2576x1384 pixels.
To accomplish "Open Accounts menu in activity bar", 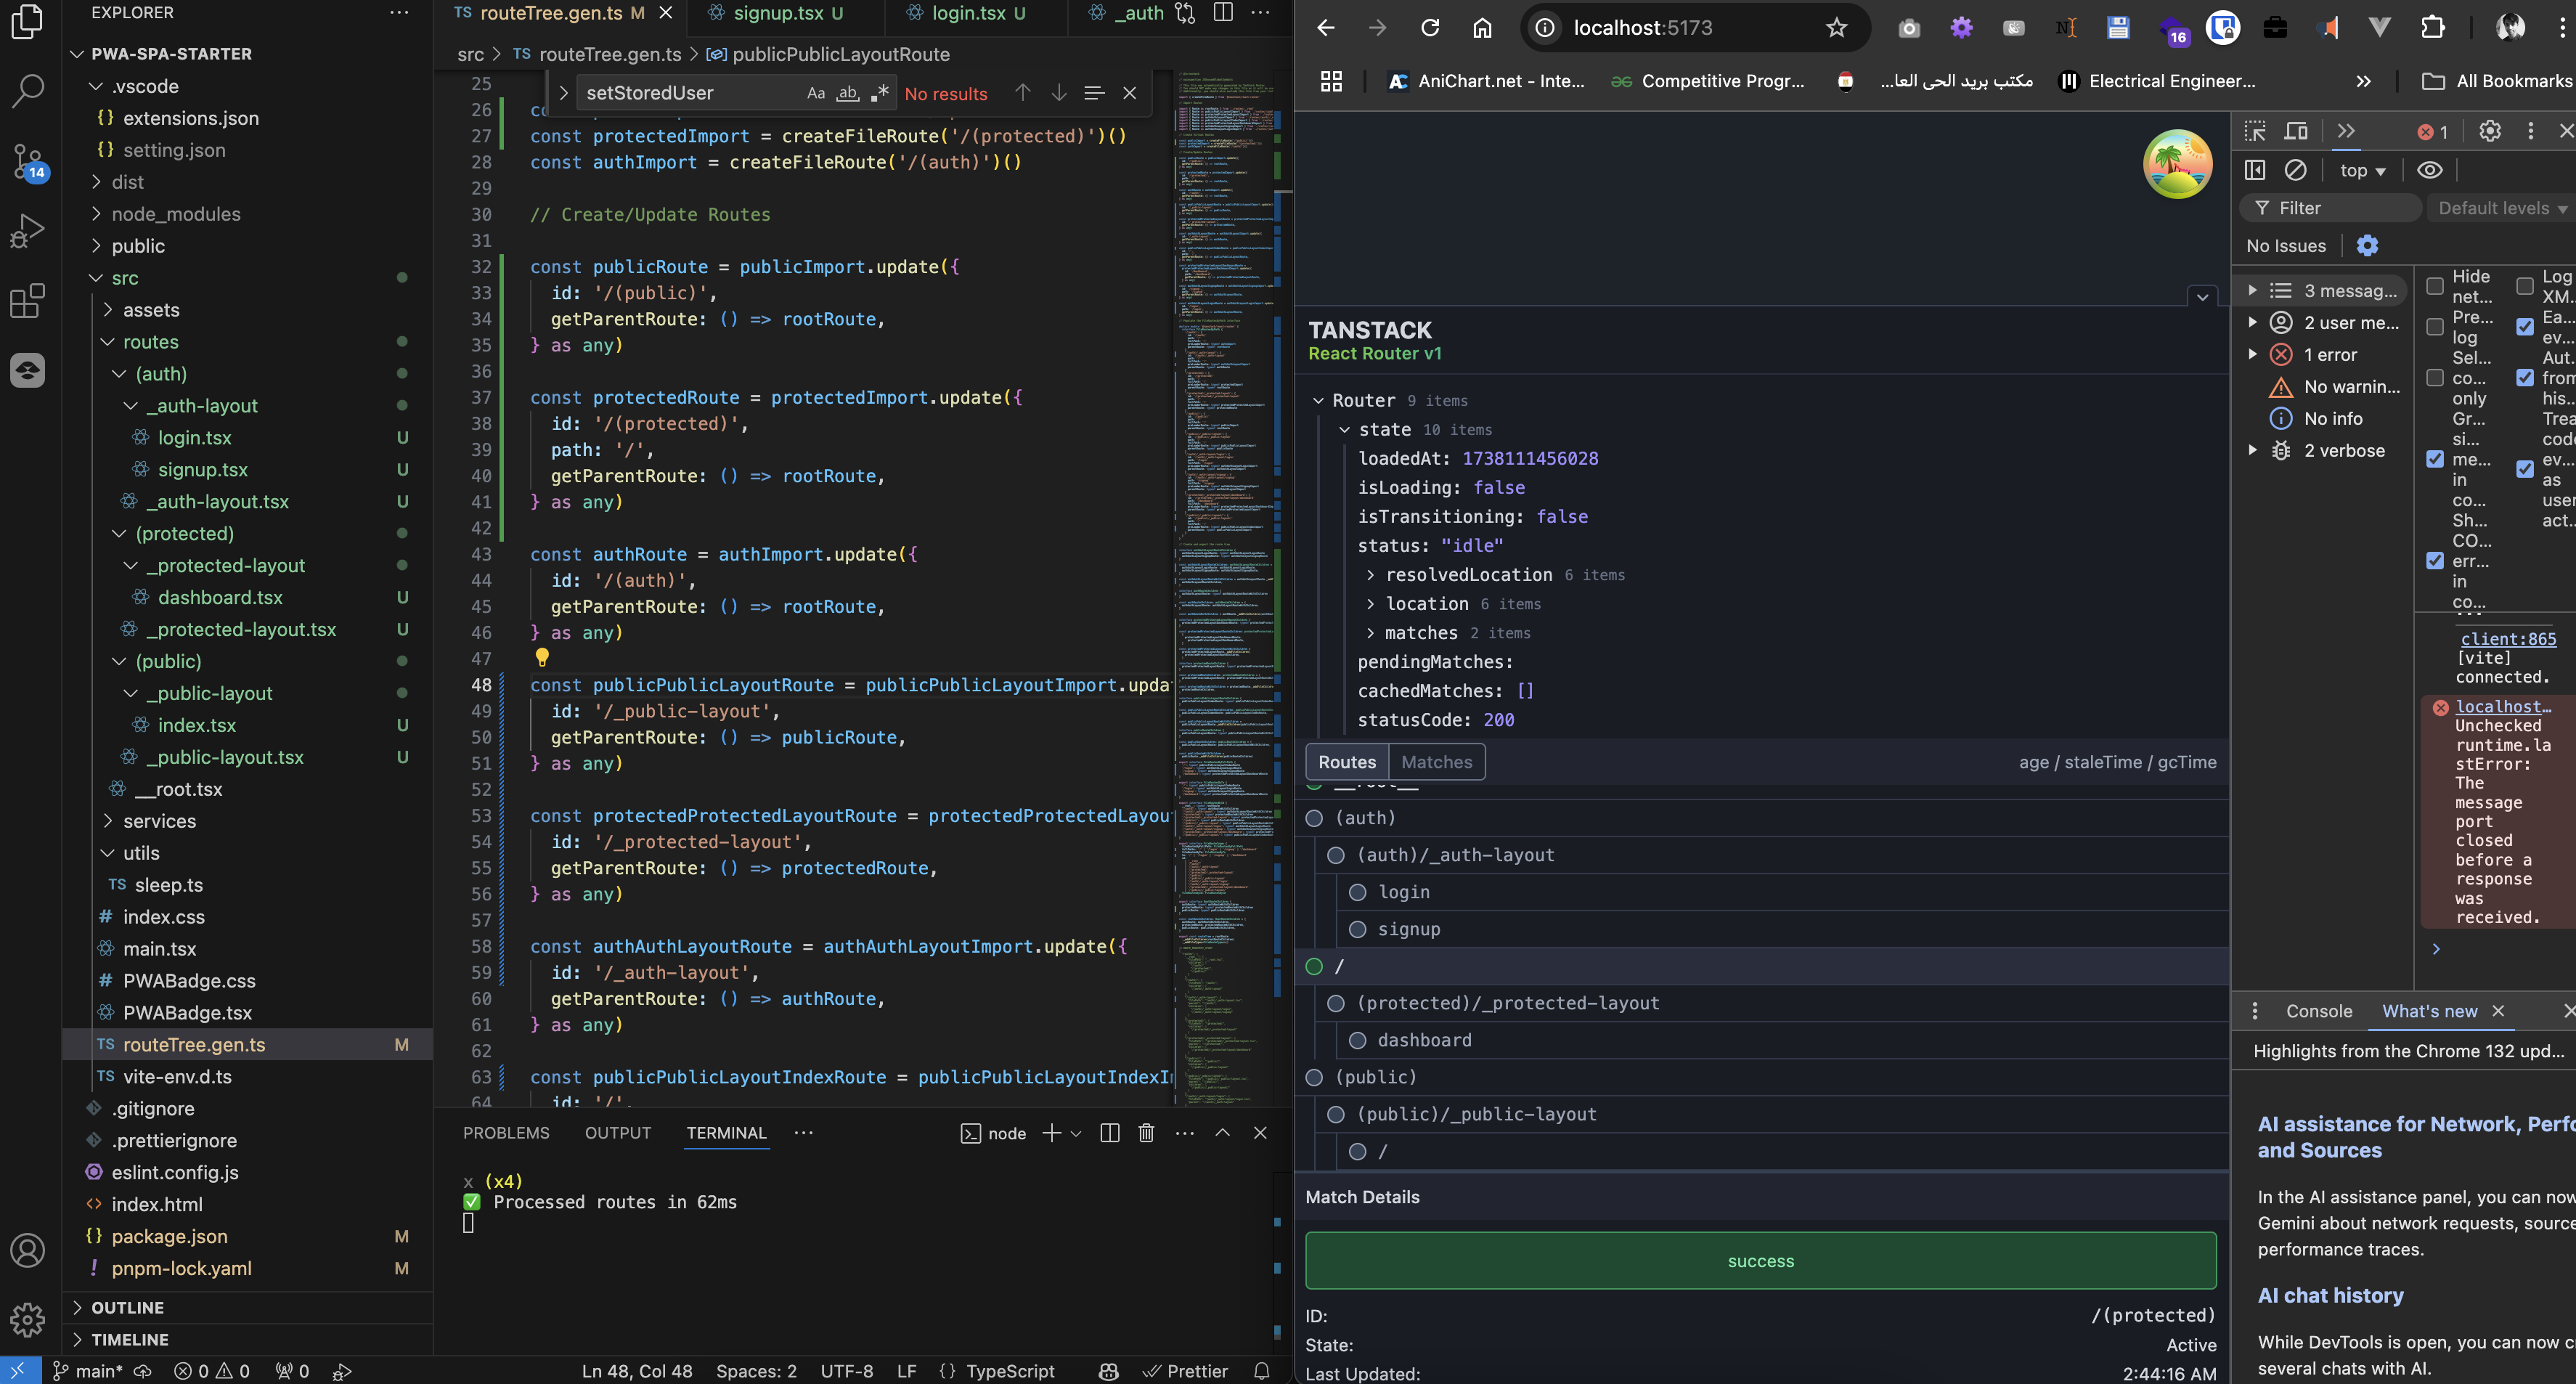I will 27,1250.
